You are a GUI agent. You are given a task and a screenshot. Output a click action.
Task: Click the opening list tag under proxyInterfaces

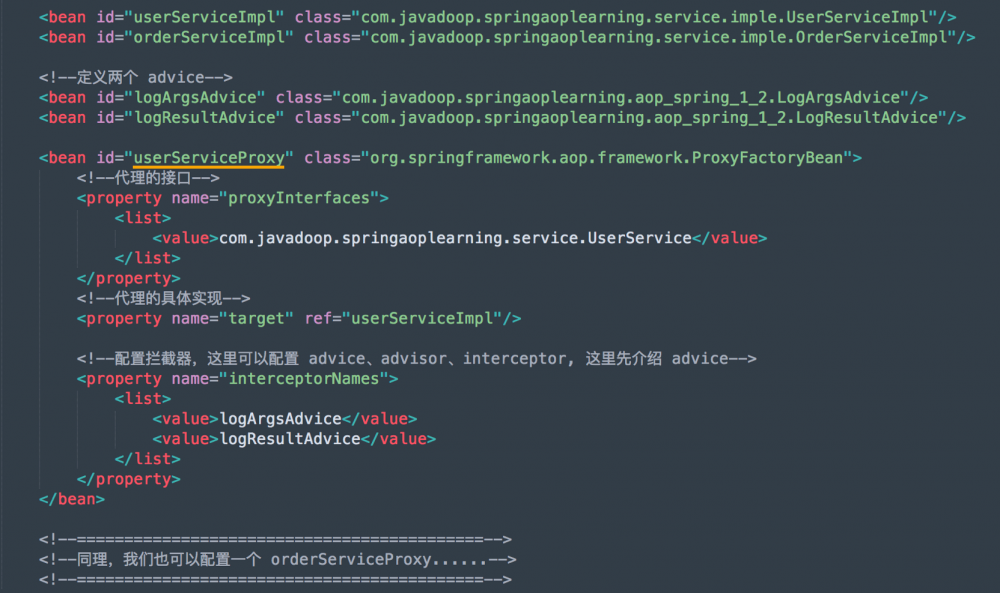coord(143,218)
